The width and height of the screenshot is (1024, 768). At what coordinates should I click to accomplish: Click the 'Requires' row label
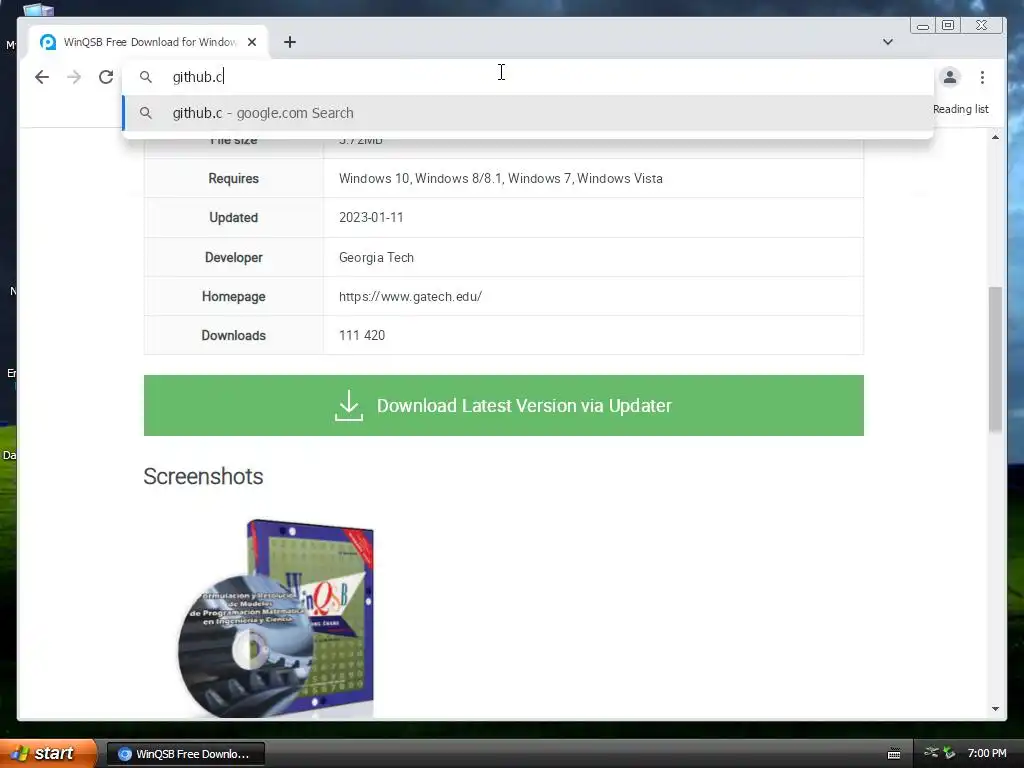pyautogui.click(x=233, y=178)
